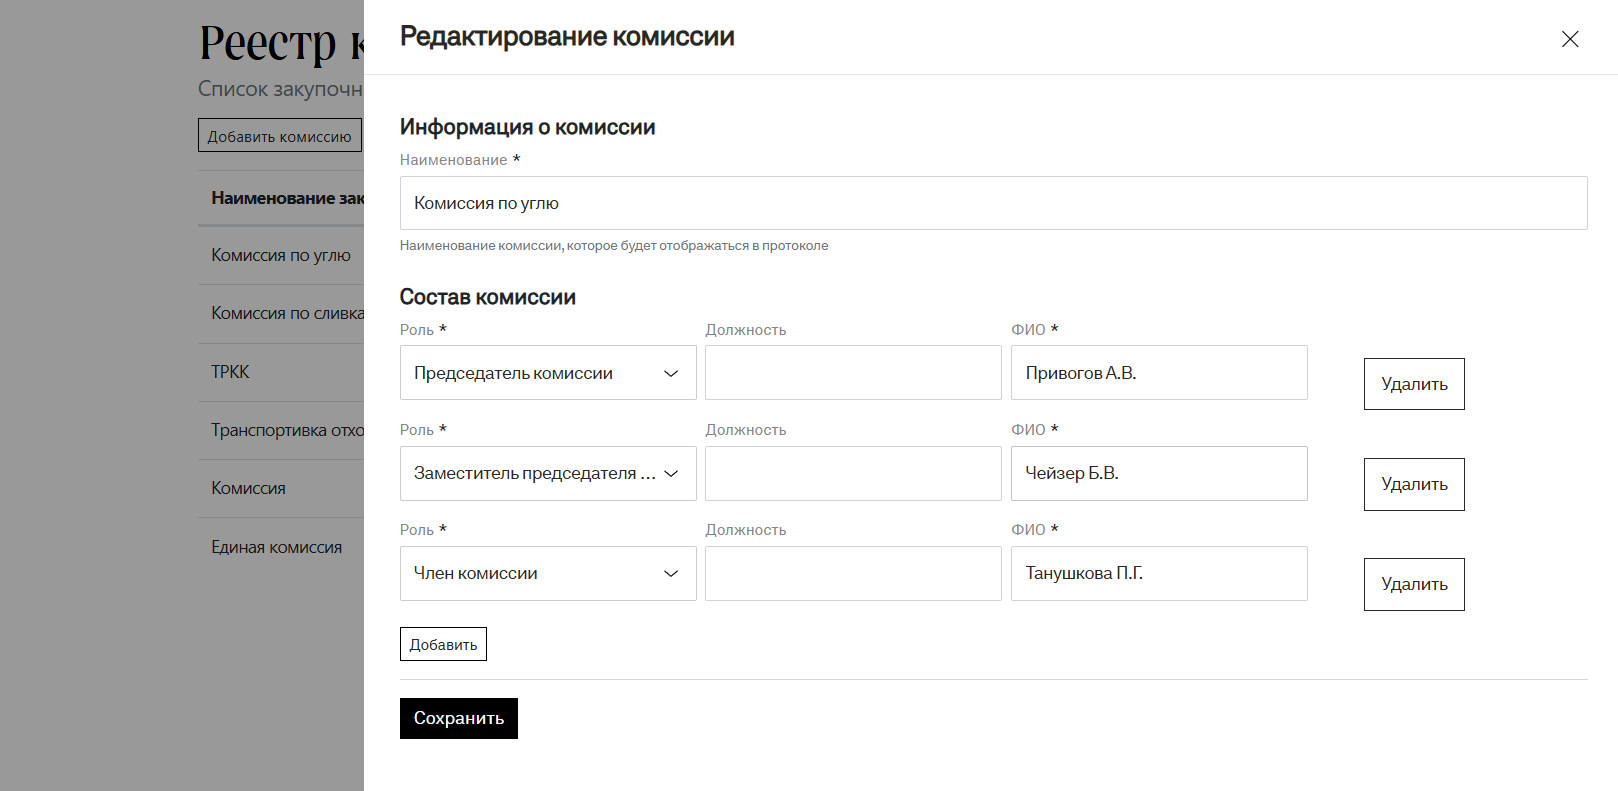The height and width of the screenshot is (791, 1618).
Task: Select Комиссия по углю list row
Action: (x=280, y=255)
